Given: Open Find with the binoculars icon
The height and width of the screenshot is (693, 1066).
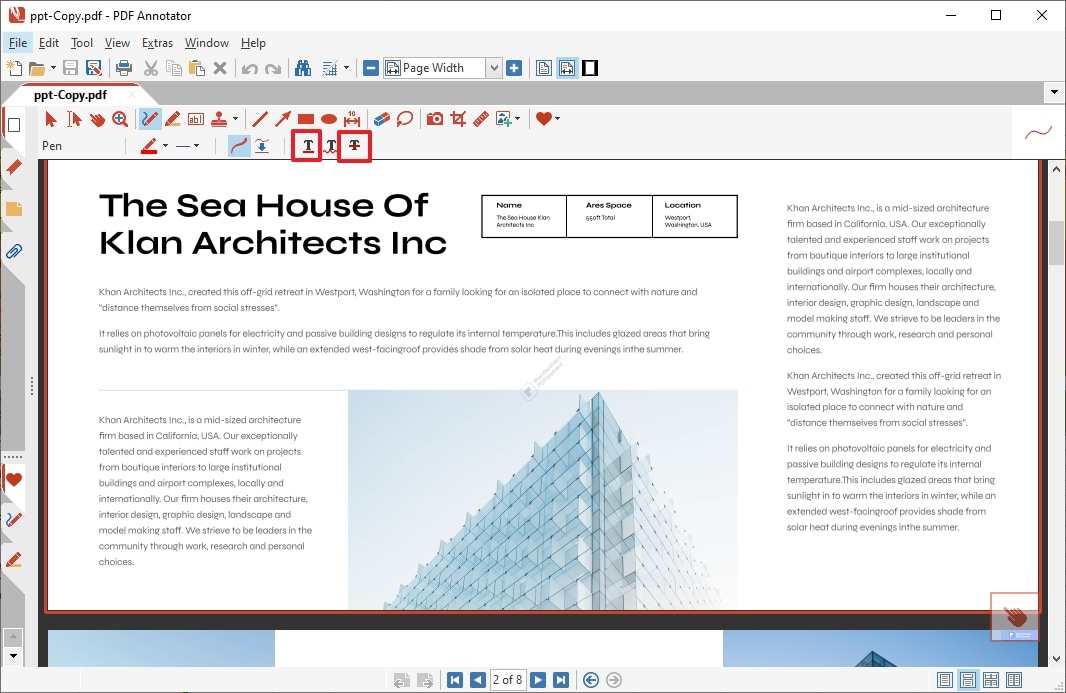Looking at the screenshot, I should 303,68.
